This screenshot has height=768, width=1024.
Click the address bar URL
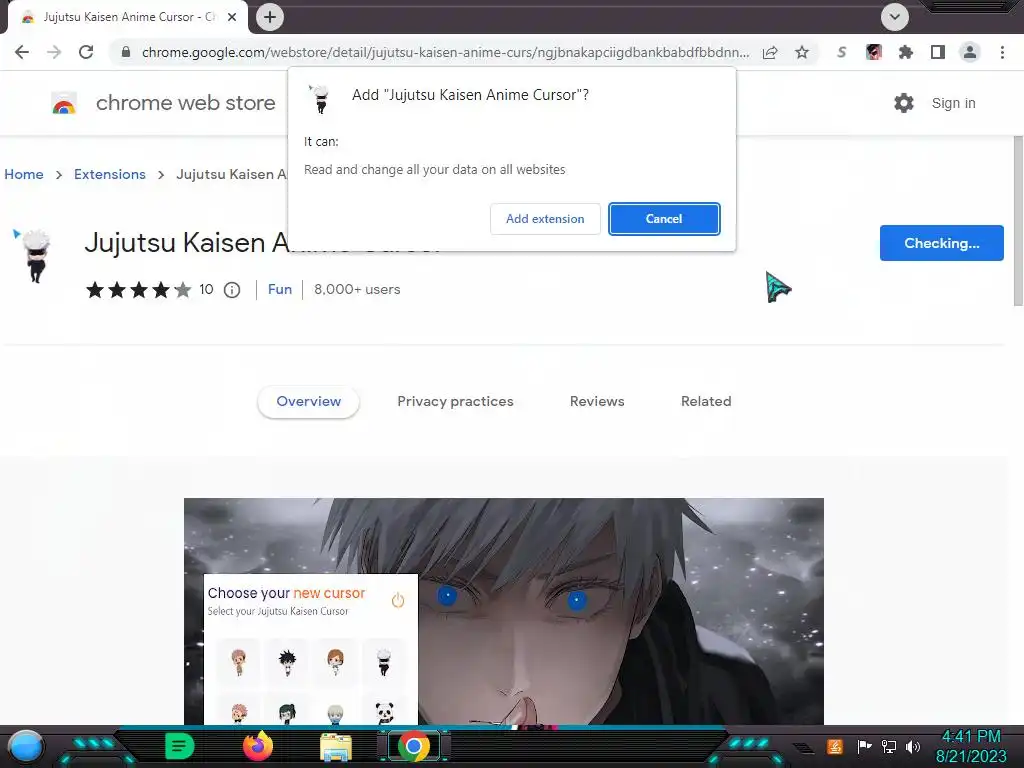445,52
